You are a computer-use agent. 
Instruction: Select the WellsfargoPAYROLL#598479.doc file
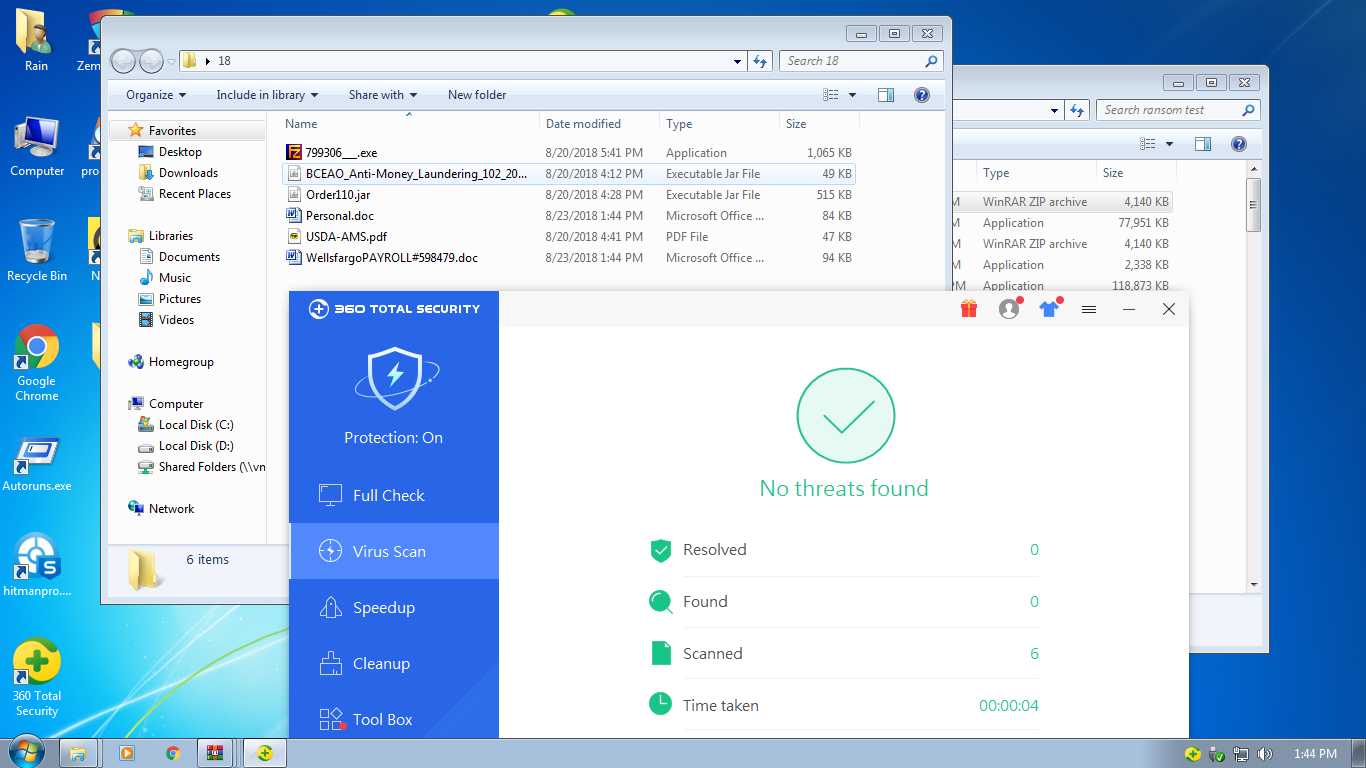[569, 258]
